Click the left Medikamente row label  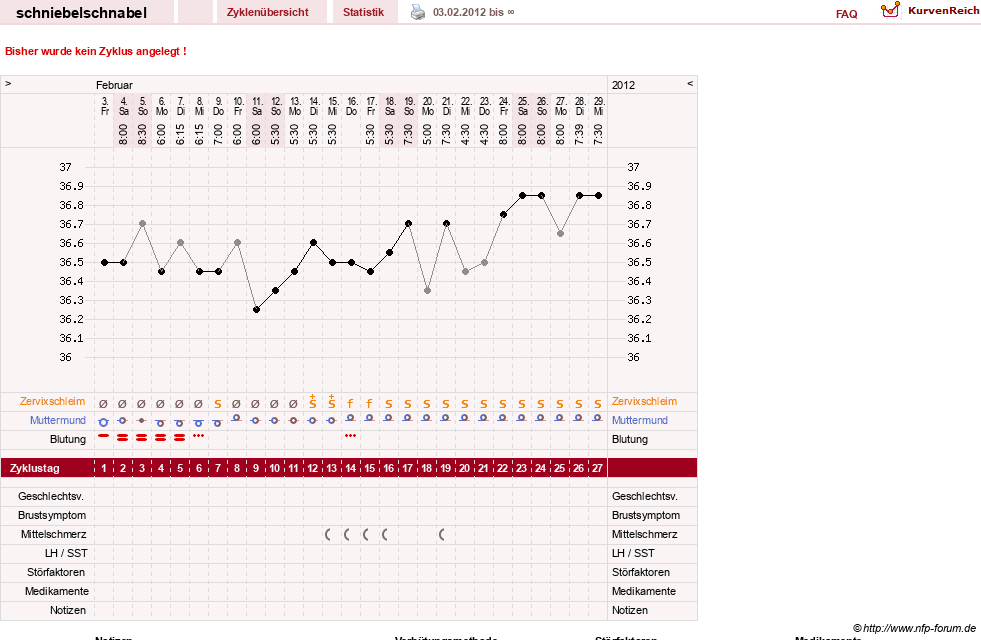click(x=57, y=591)
